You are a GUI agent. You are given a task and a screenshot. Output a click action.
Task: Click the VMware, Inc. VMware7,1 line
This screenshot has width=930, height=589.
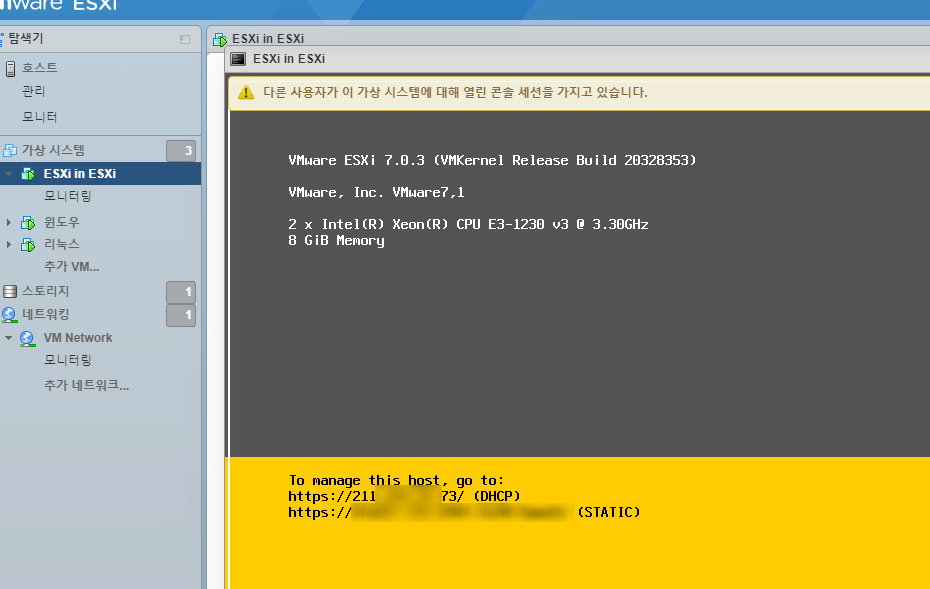(x=376, y=192)
